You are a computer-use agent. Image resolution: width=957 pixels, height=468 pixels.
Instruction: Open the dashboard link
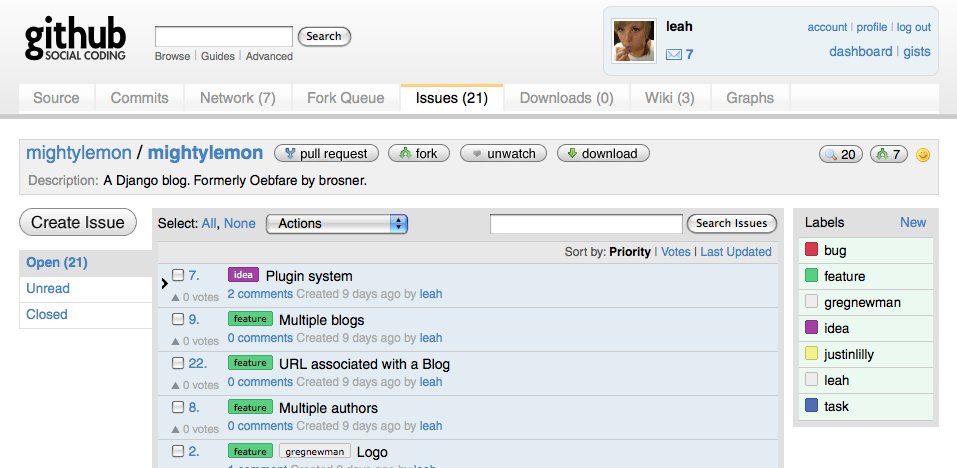[861, 52]
